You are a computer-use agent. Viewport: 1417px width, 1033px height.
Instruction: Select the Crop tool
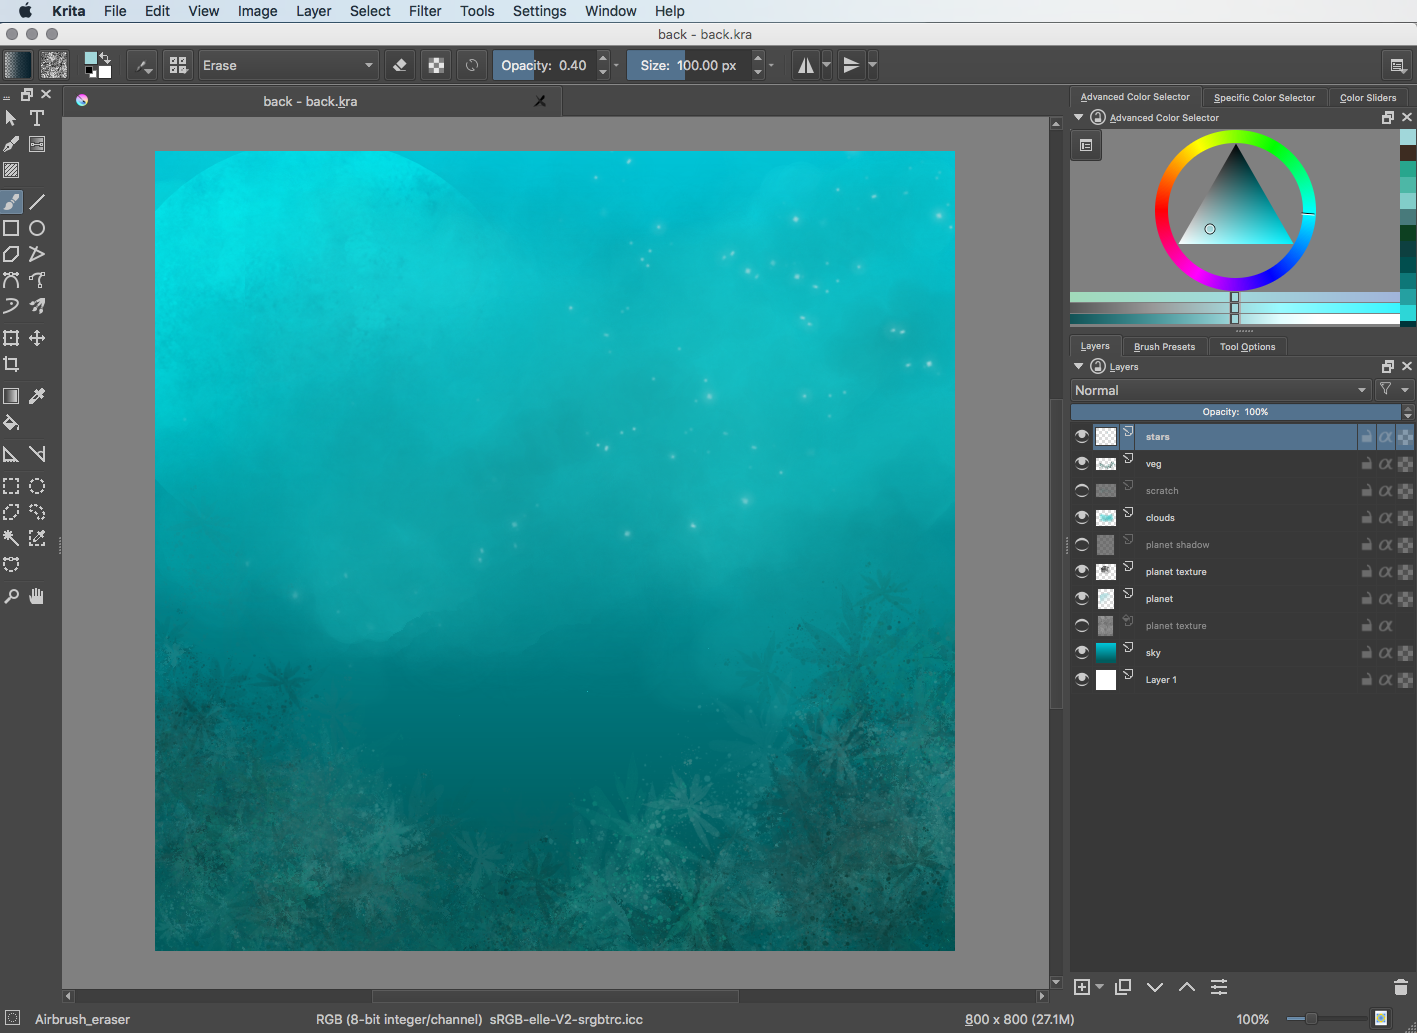pos(11,364)
